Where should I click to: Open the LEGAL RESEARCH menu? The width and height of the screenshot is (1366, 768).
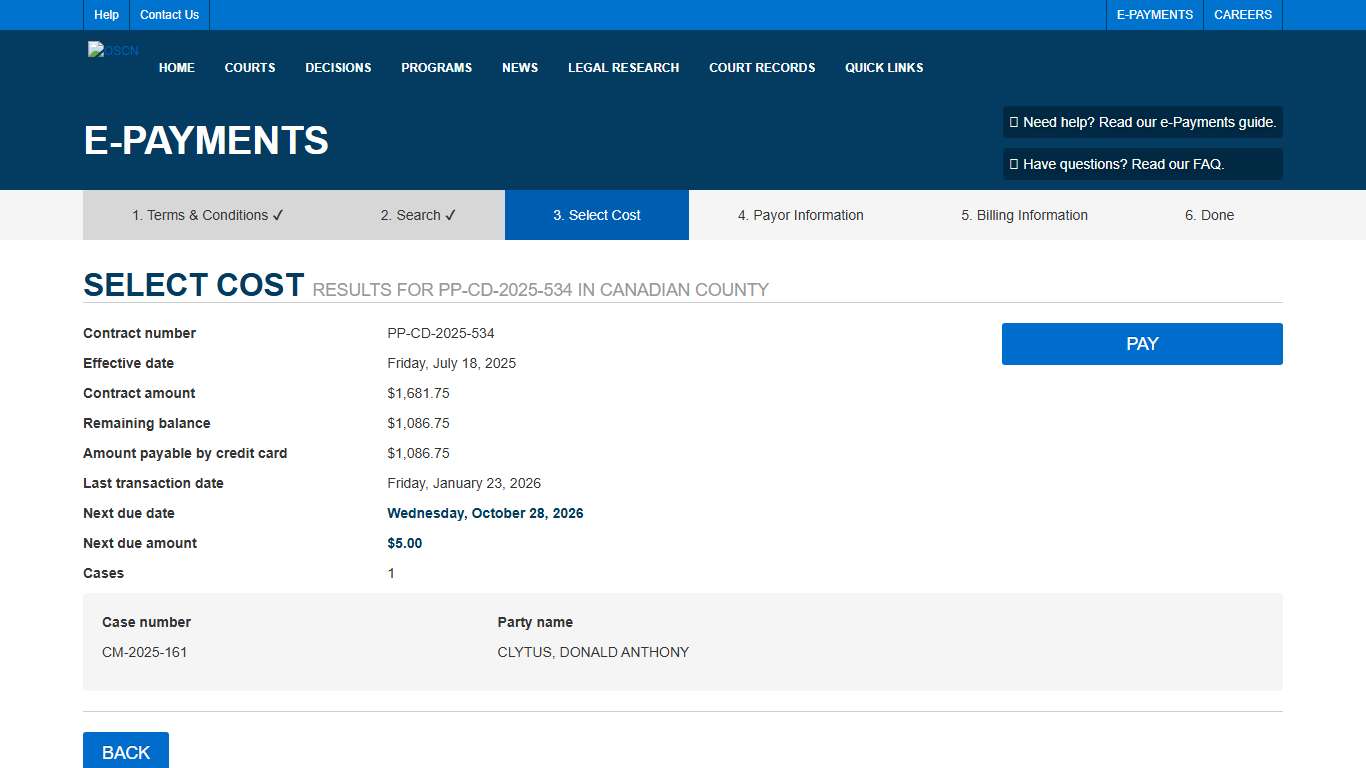coord(623,67)
